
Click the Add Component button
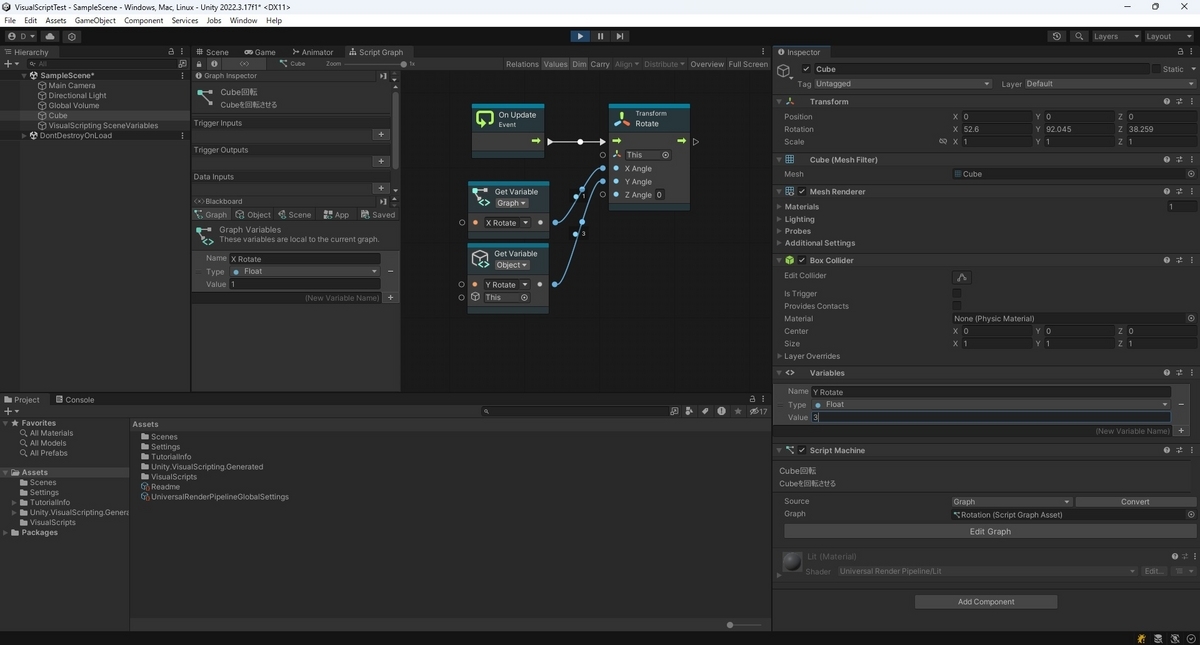pyautogui.click(x=986, y=602)
